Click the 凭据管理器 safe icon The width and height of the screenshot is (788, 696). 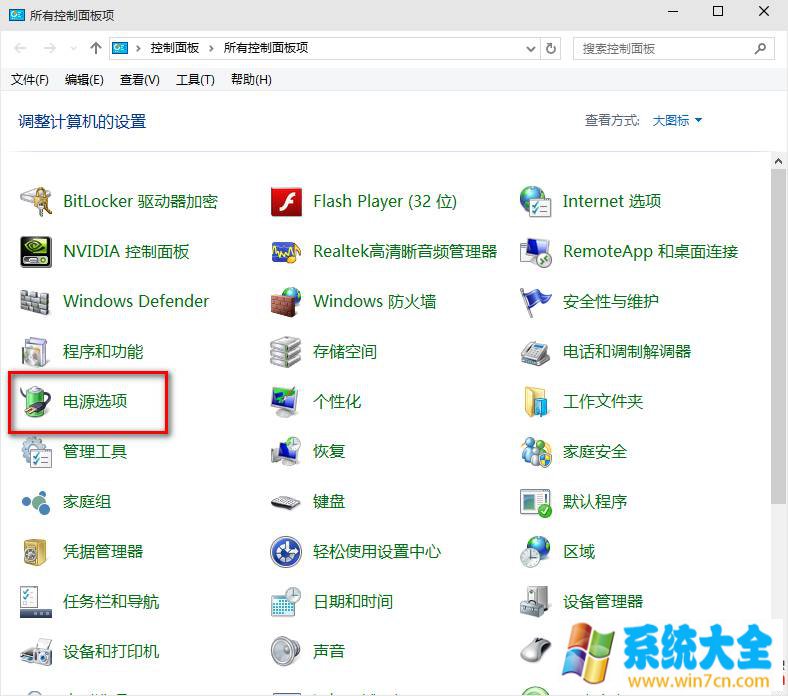(35, 552)
